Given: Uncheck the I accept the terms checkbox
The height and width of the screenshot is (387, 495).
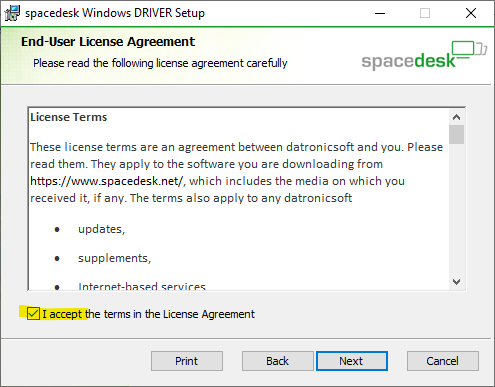Looking at the screenshot, I should [33, 314].
